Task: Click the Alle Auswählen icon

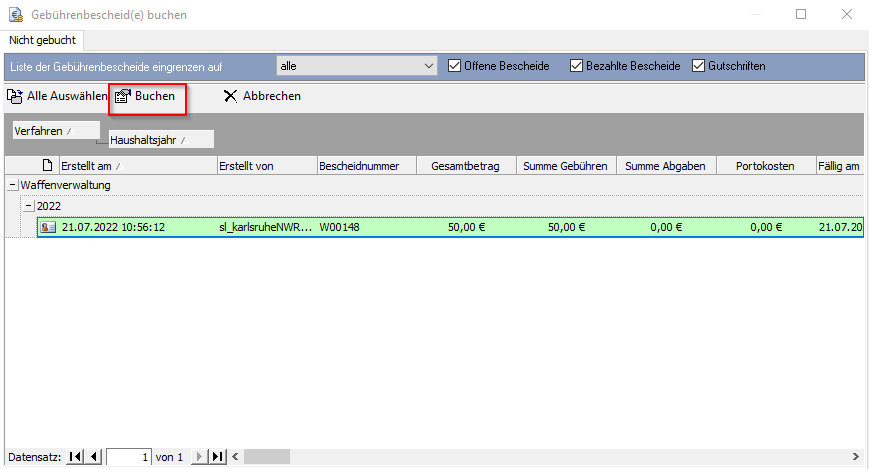Action: coord(15,96)
